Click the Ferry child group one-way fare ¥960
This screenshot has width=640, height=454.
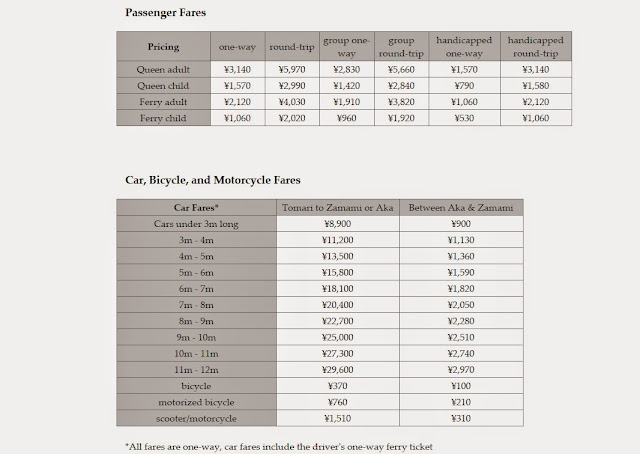[345, 117]
